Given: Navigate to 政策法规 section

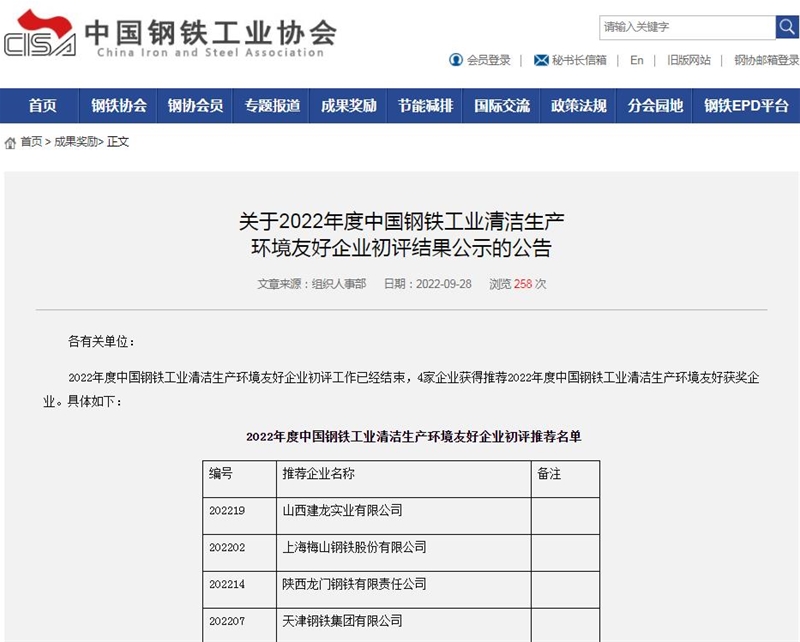Looking at the screenshot, I should (x=578, y=106).
